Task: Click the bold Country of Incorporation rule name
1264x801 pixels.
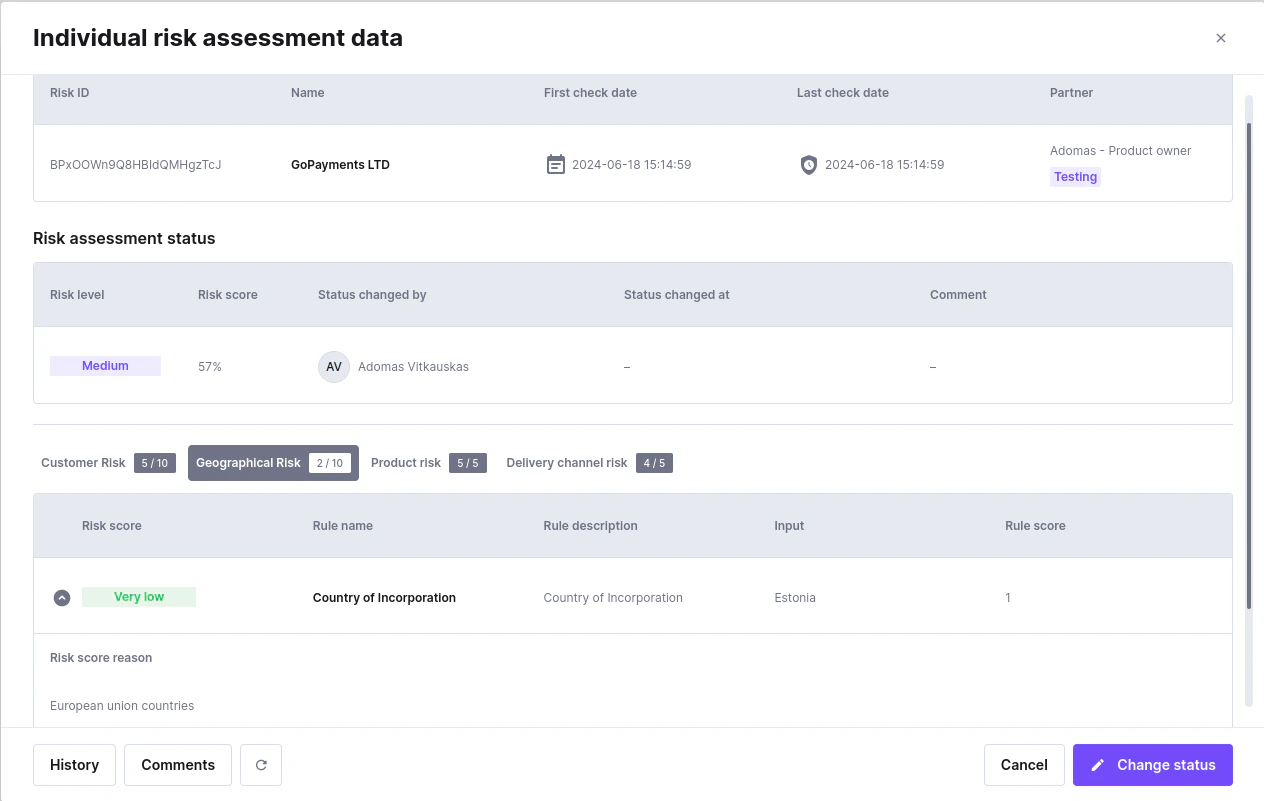Action: (384, 598)
